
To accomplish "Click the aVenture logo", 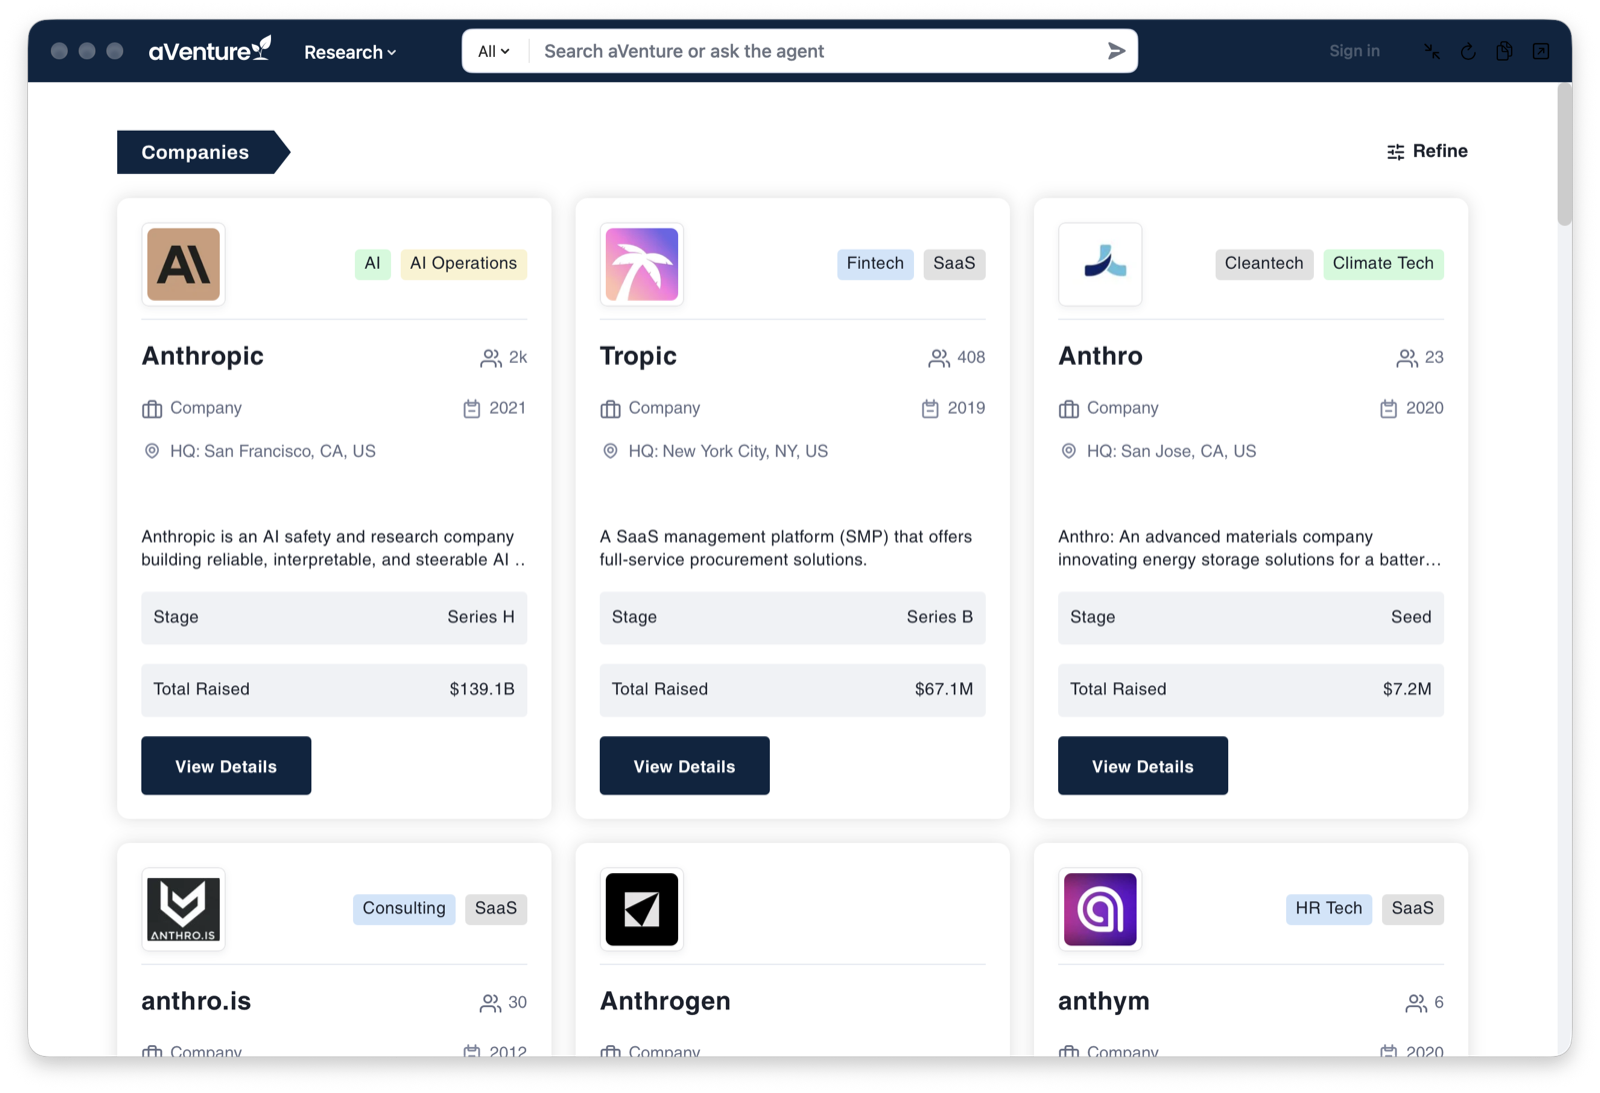I will click(210, 50).
